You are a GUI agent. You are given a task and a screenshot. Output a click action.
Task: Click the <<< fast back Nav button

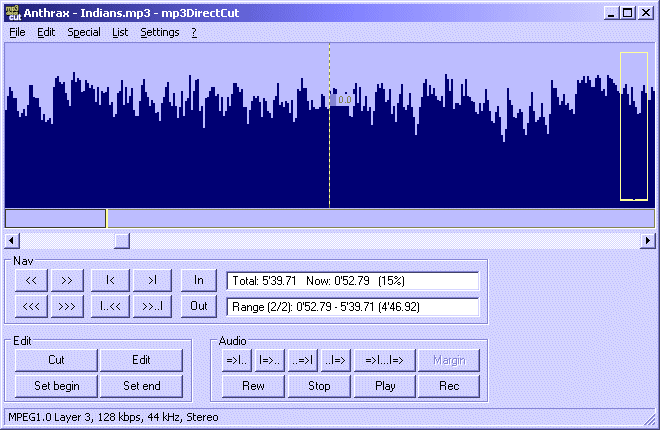click(x=31, y=306)
